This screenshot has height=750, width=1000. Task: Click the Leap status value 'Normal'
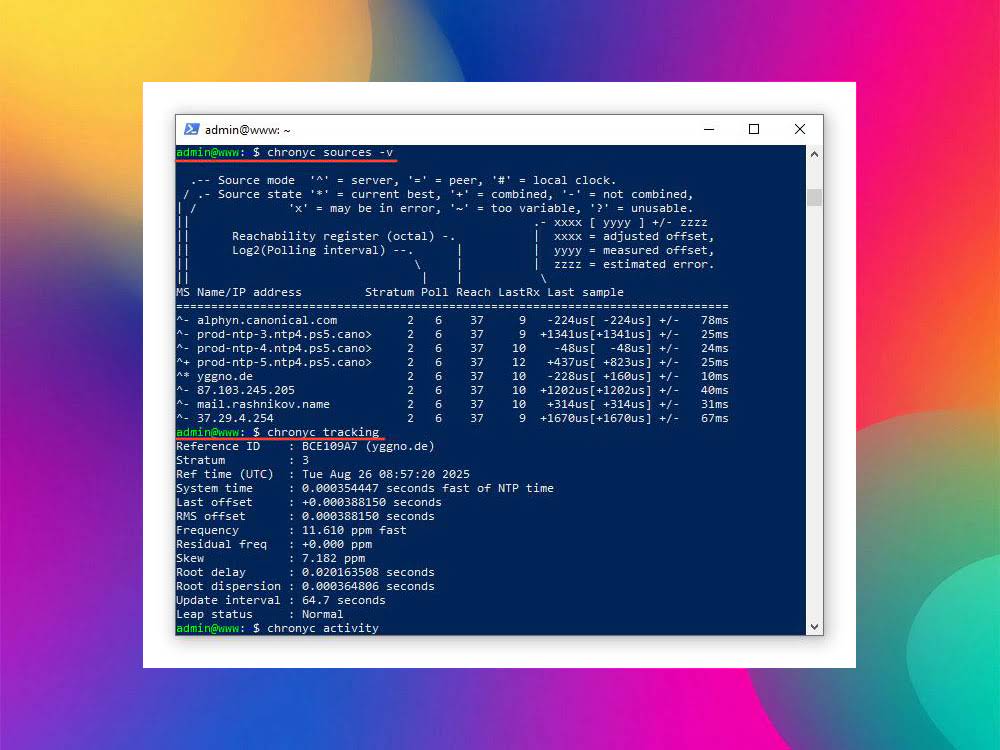323,615
